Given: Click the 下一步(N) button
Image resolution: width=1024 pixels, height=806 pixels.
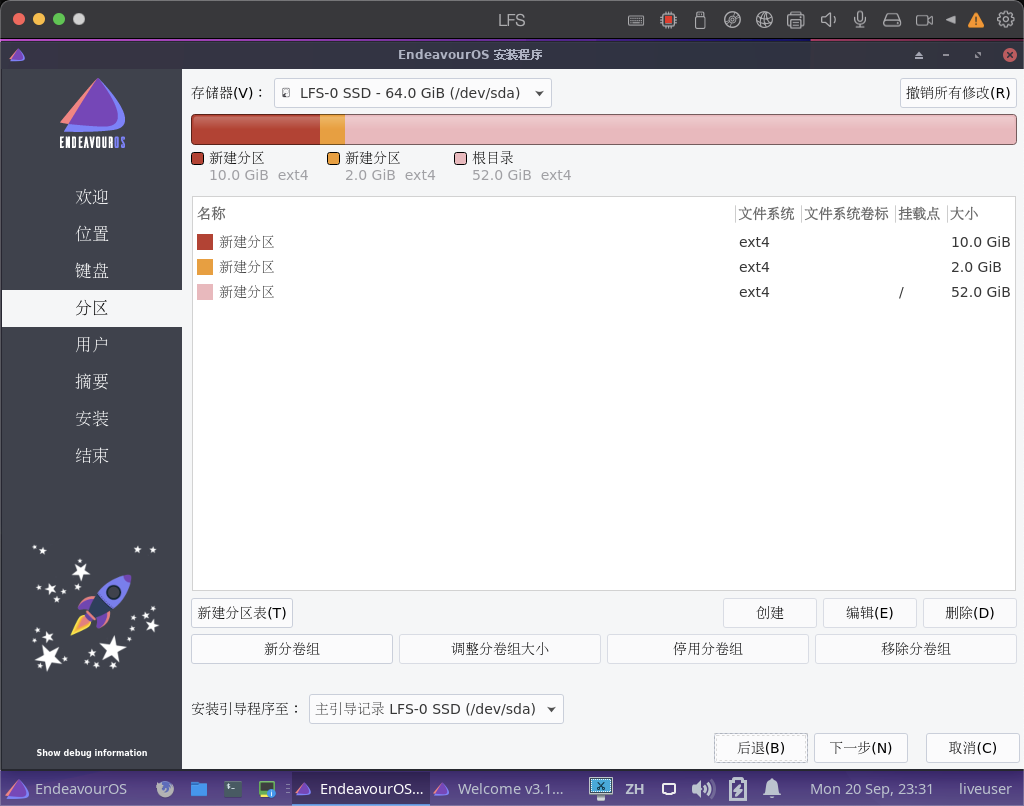Looking at the screenshot, I should coord(861,748).
